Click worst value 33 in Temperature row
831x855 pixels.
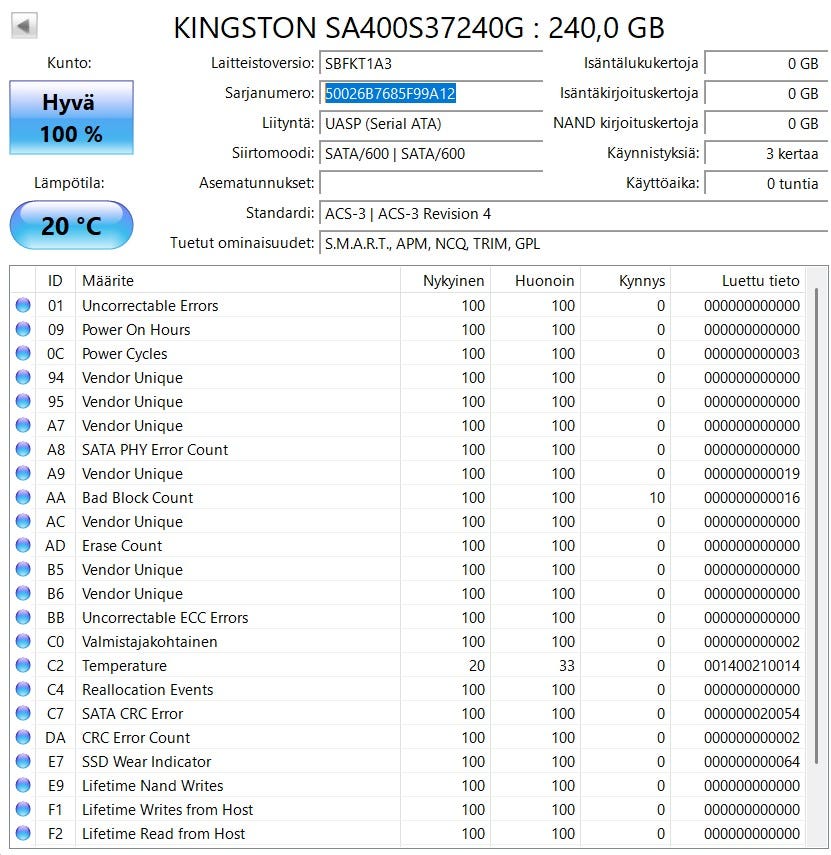tap(567, 665)
